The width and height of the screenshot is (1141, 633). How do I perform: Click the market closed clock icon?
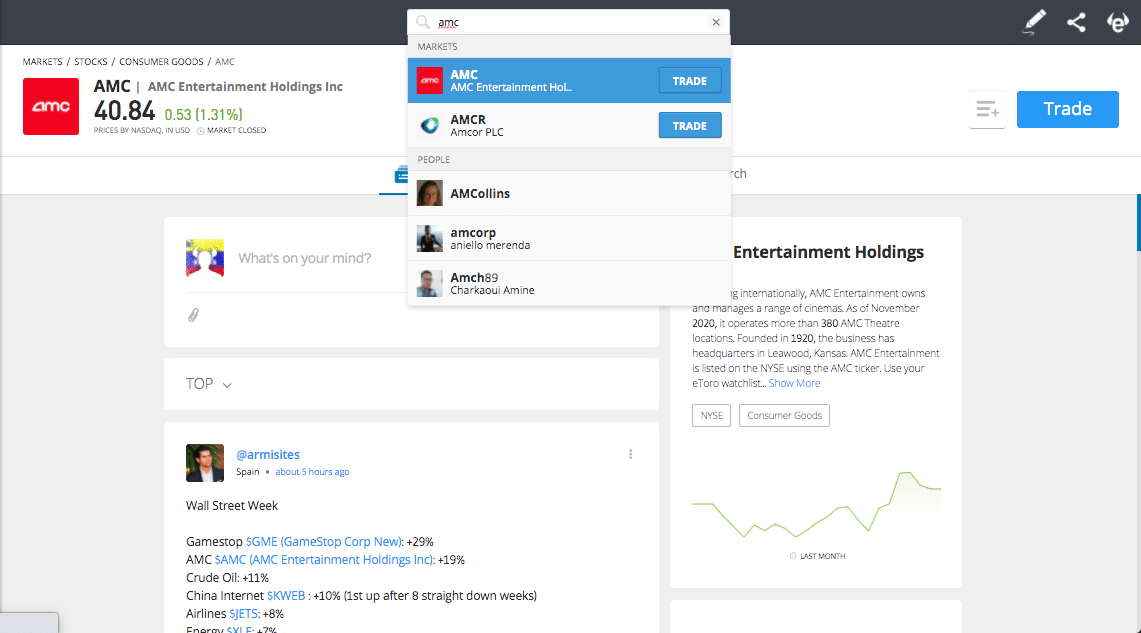201,131
